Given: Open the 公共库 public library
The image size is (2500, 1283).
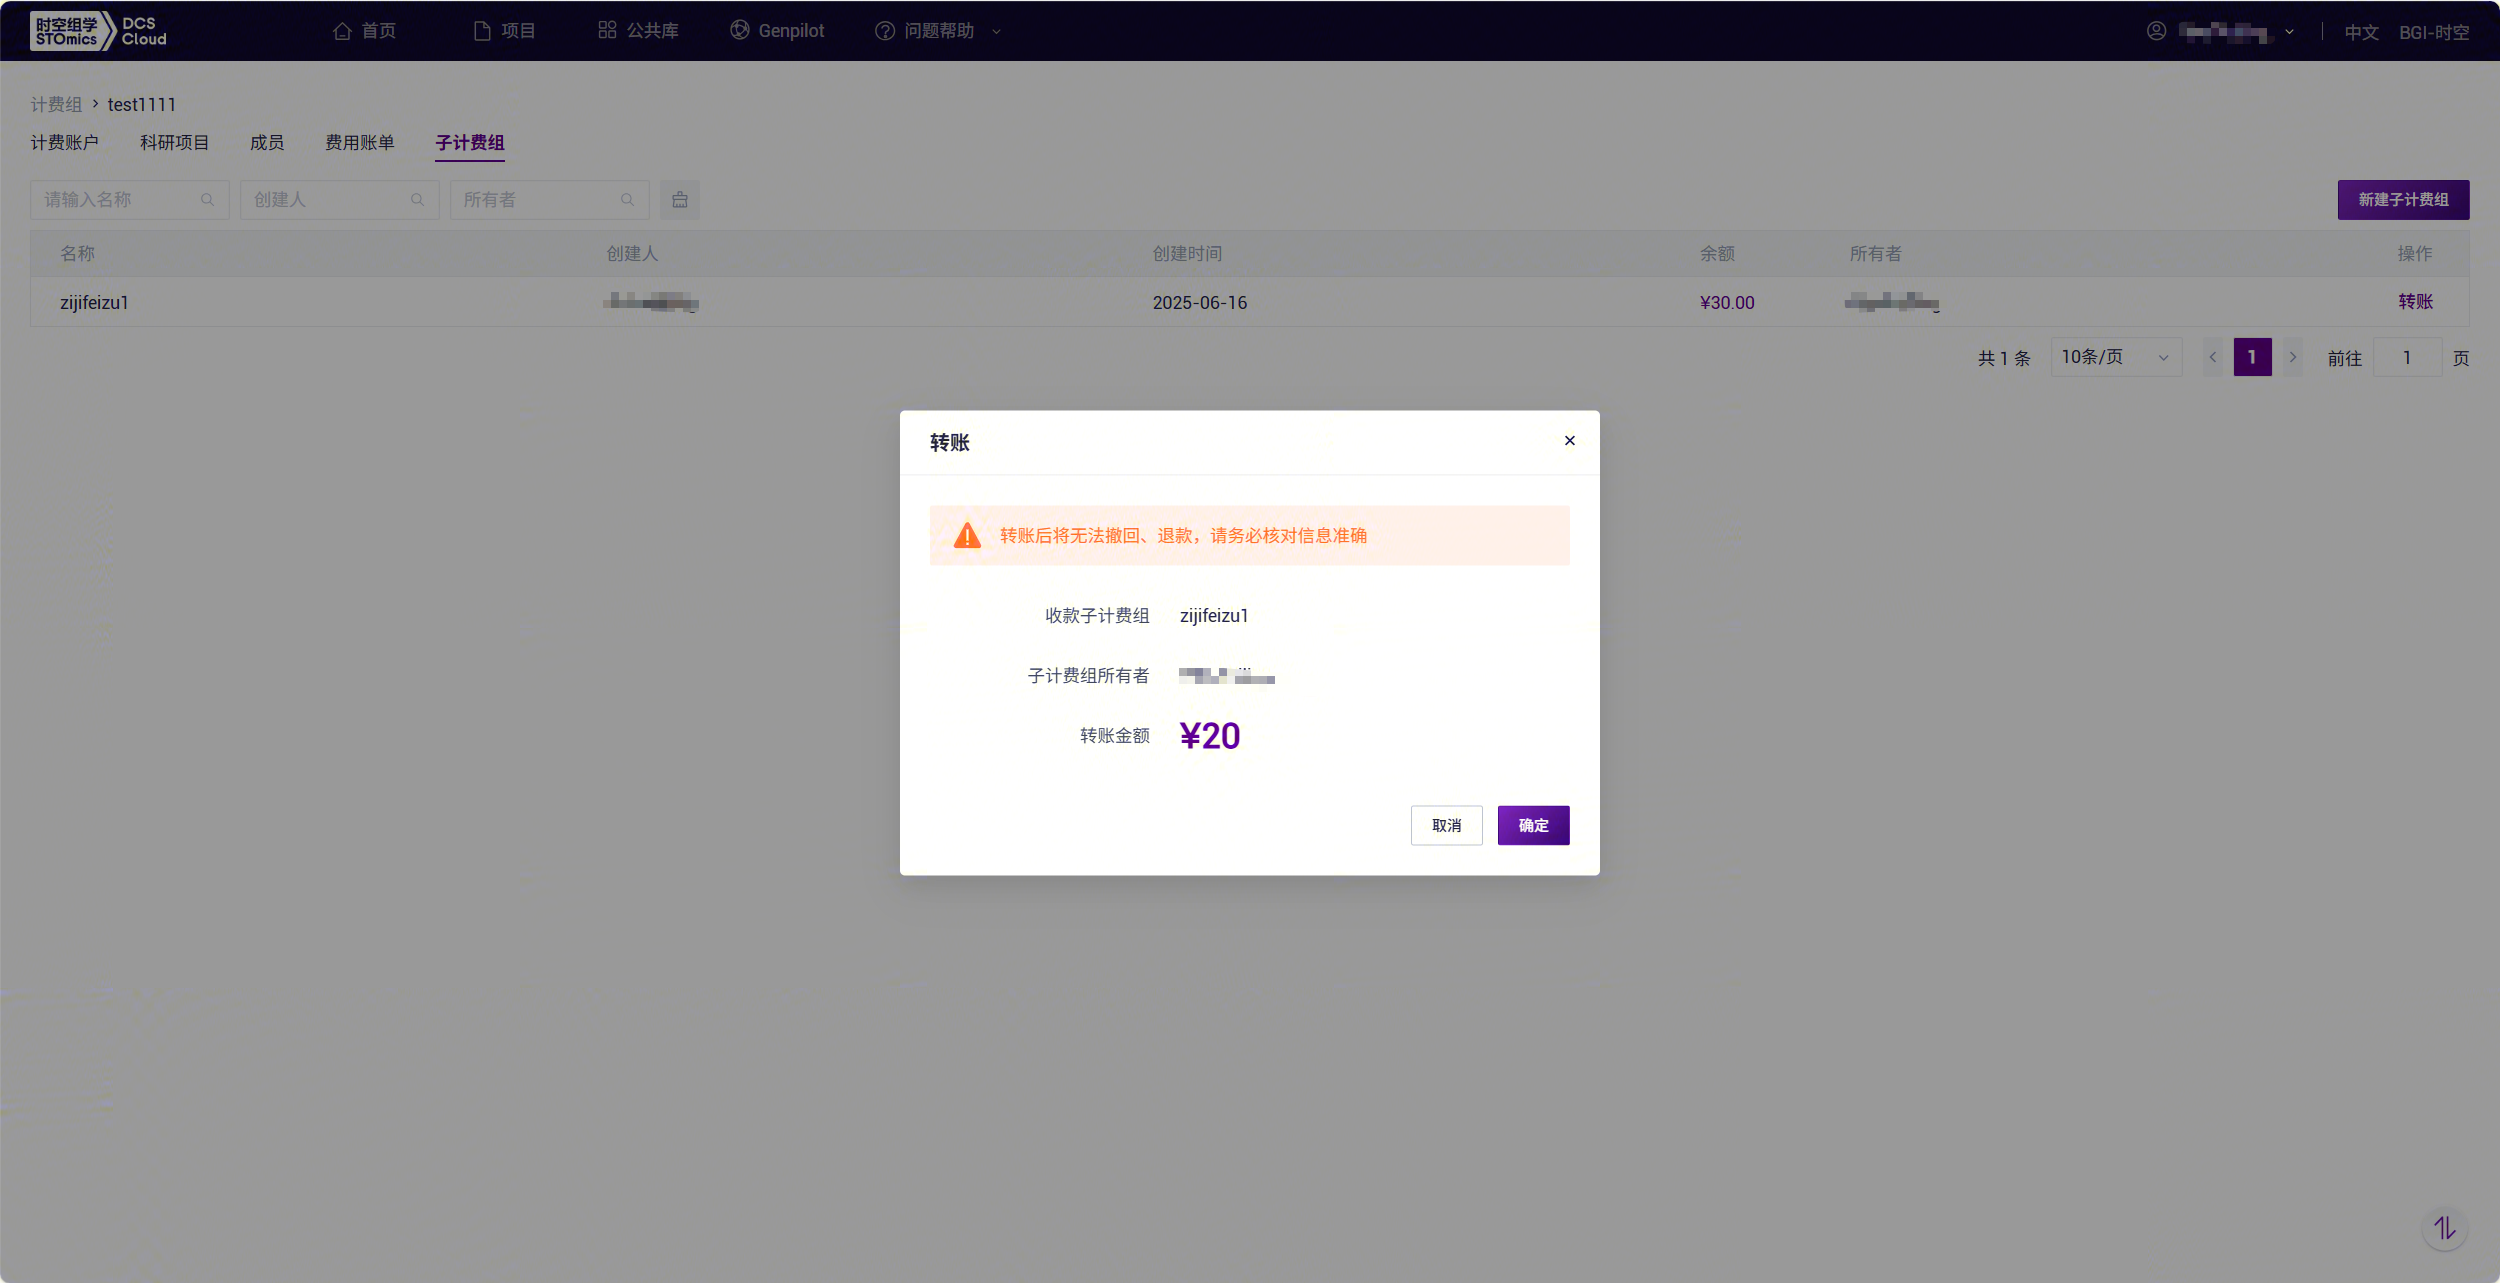Looking at the screenshot, I should (638, 31).
